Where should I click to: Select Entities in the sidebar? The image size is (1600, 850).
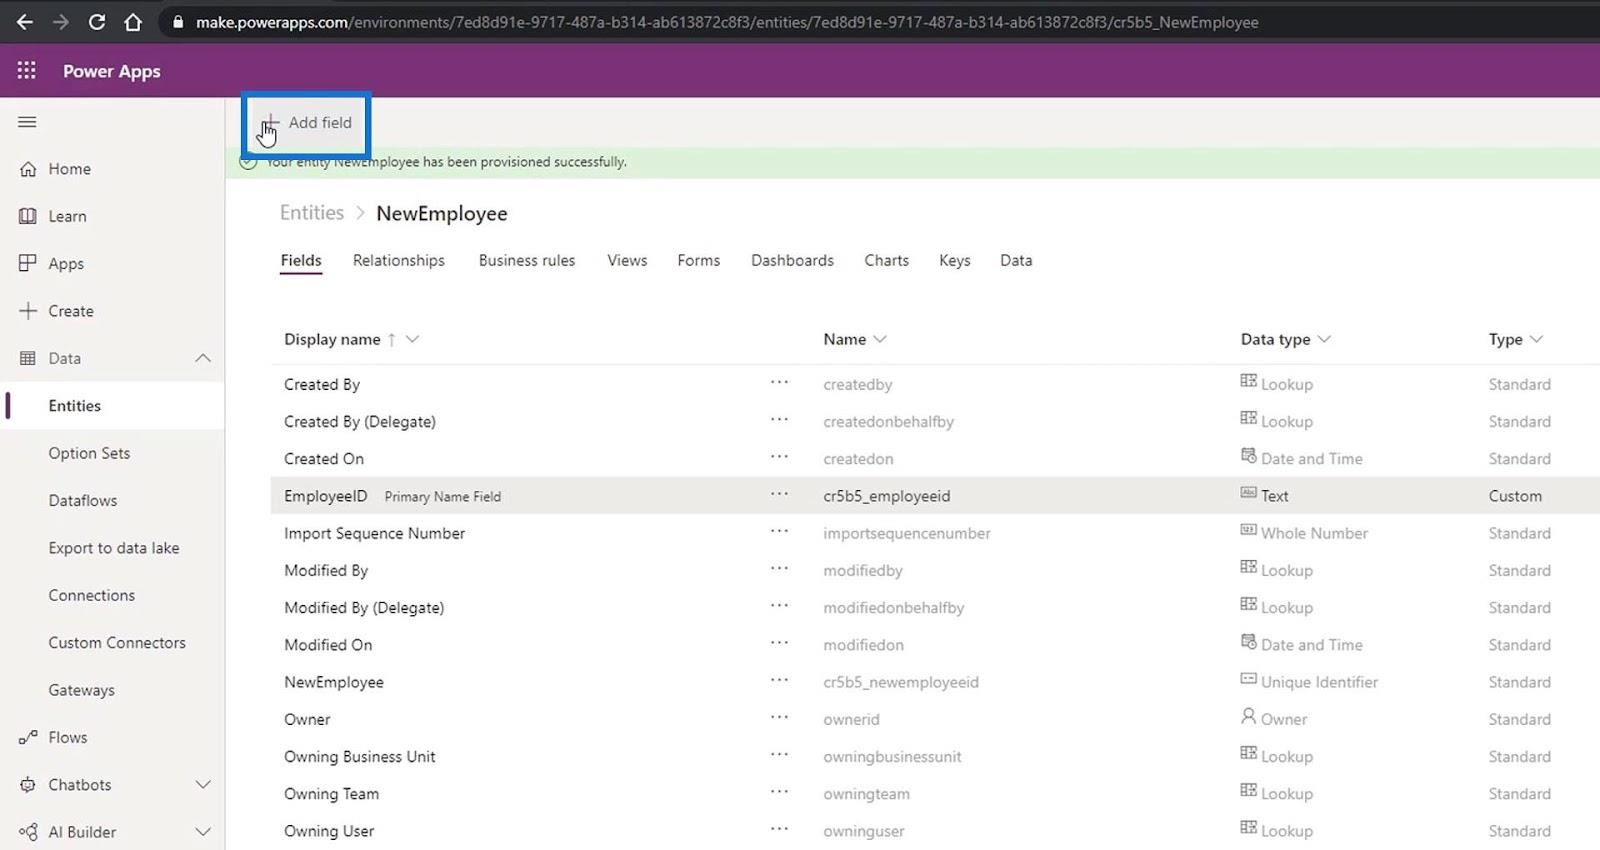tap(75, 405)
